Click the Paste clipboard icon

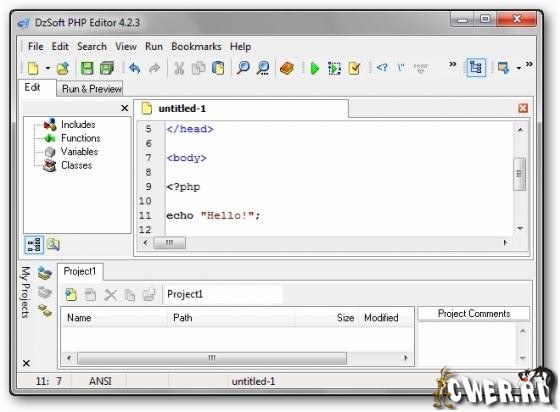click(218, 68)
